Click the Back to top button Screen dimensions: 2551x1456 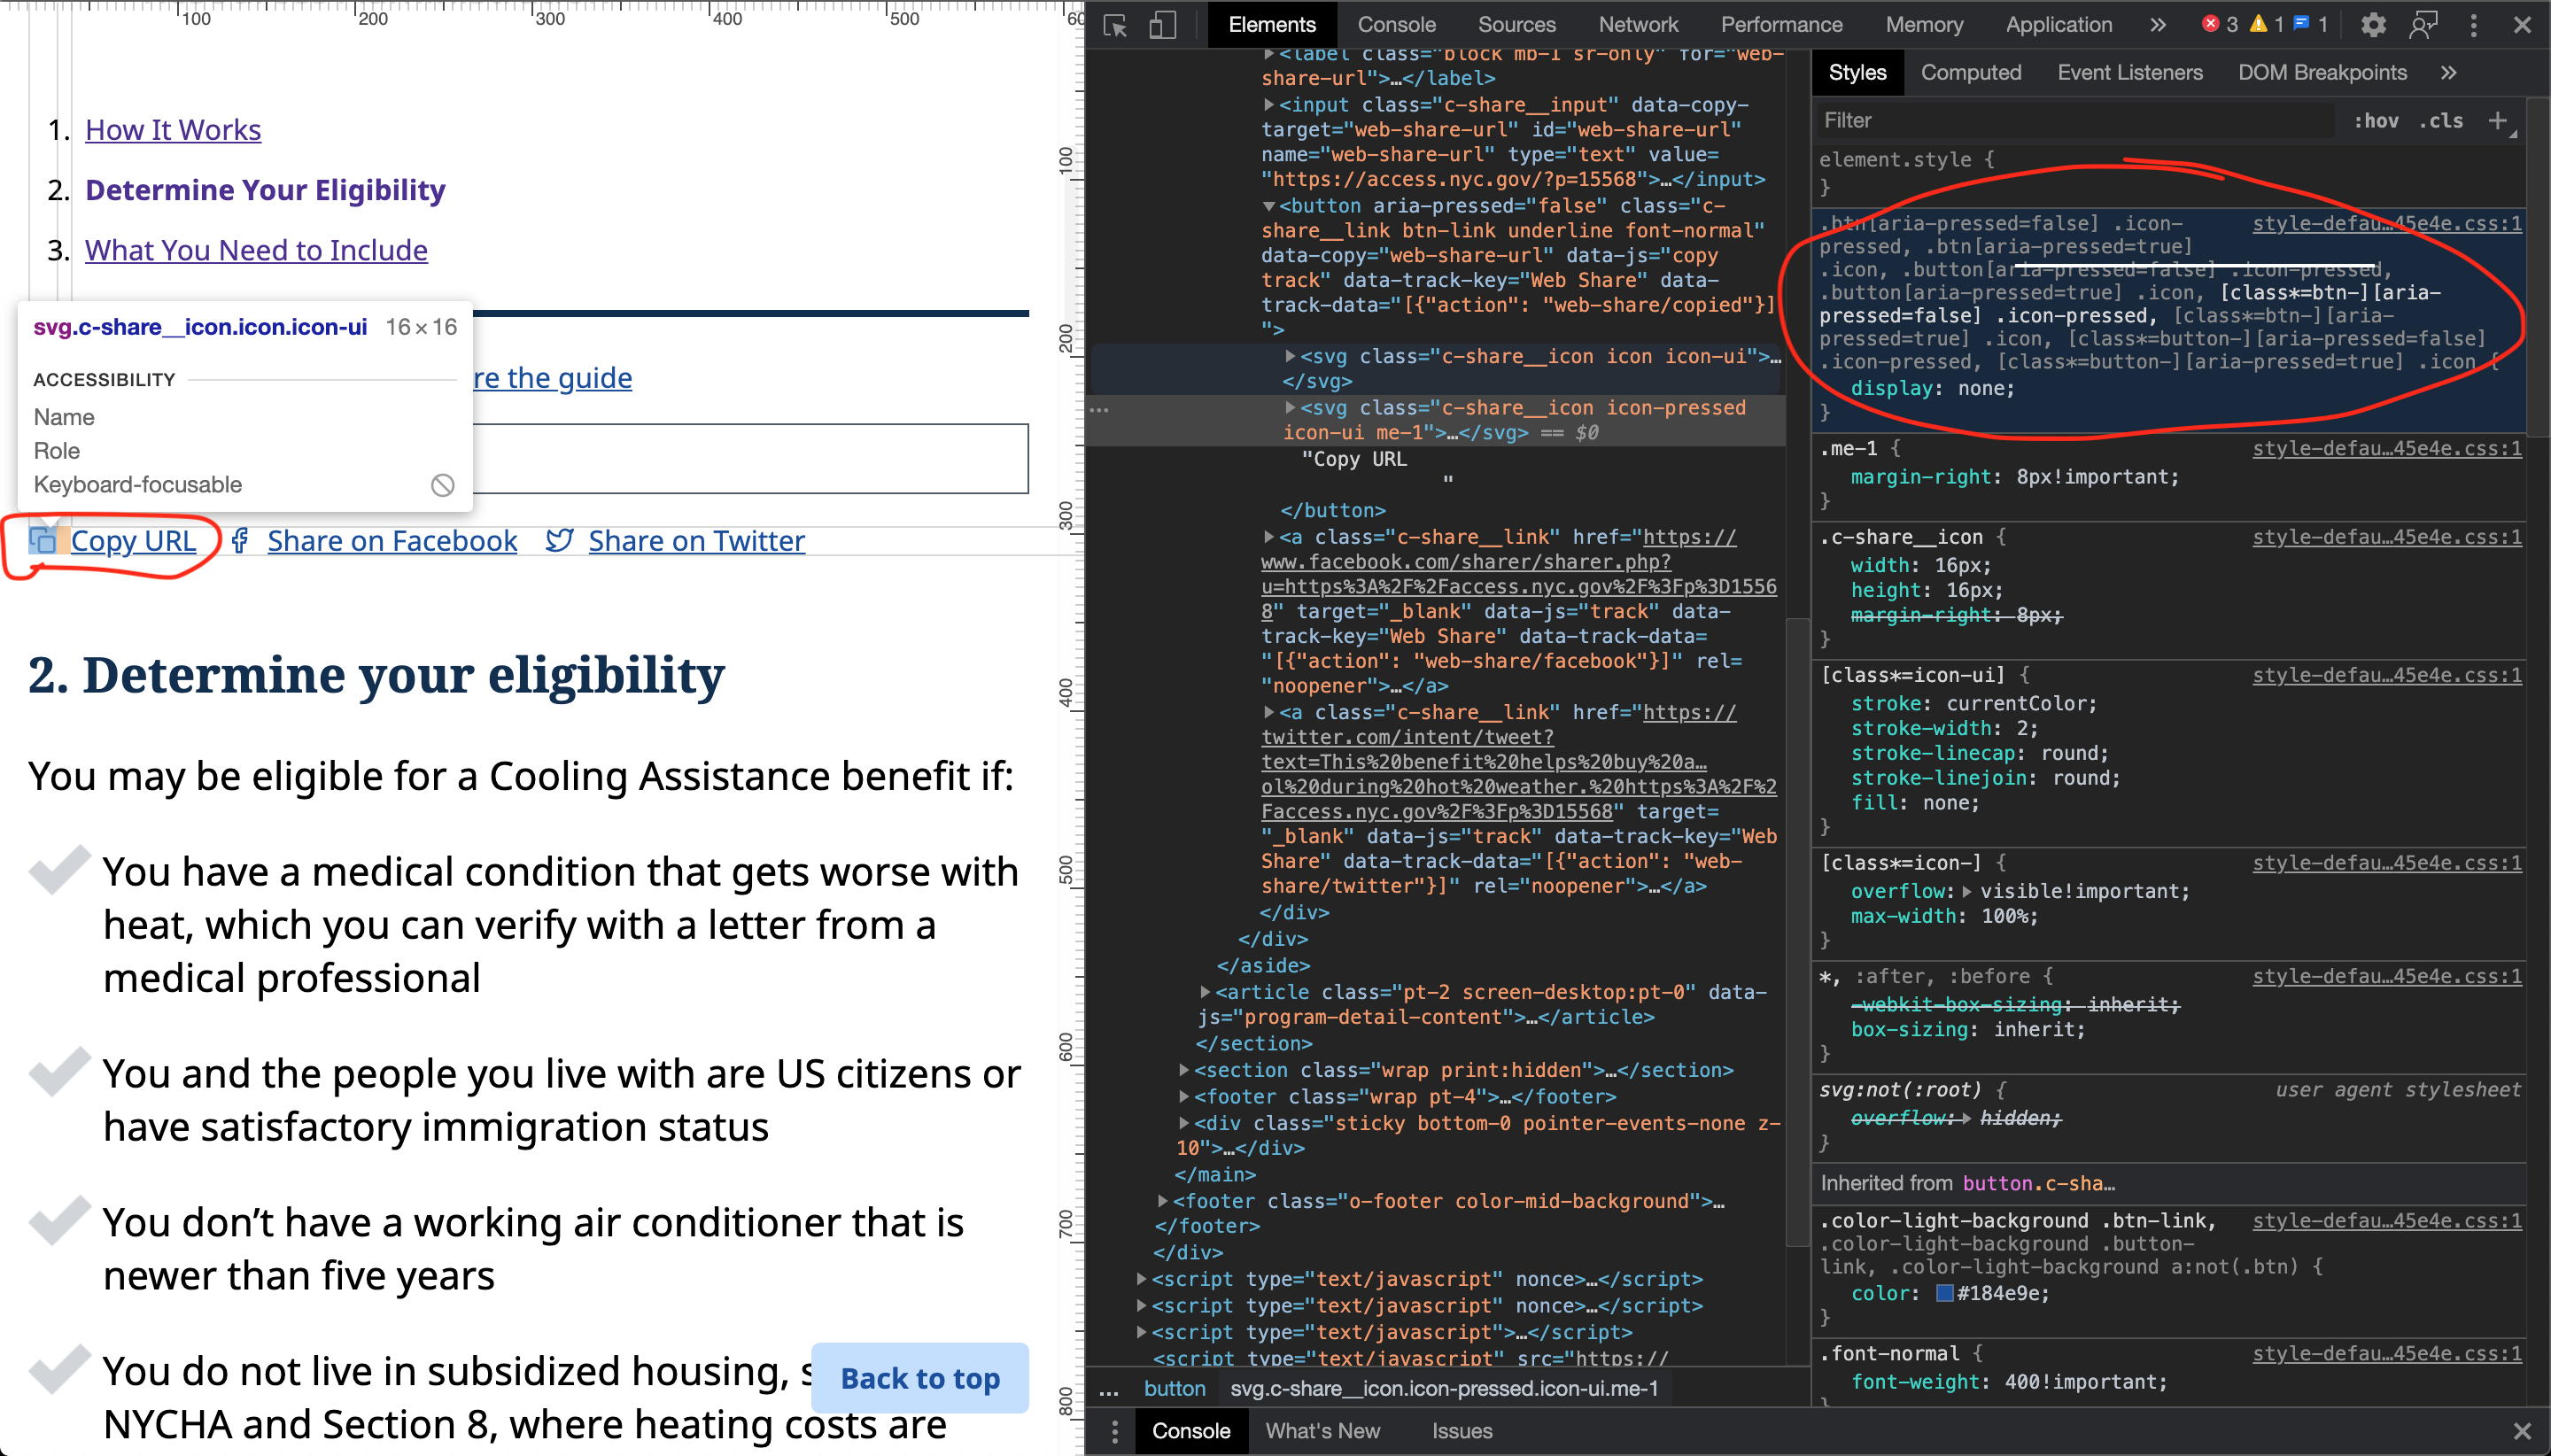(x=919, y=1378)
